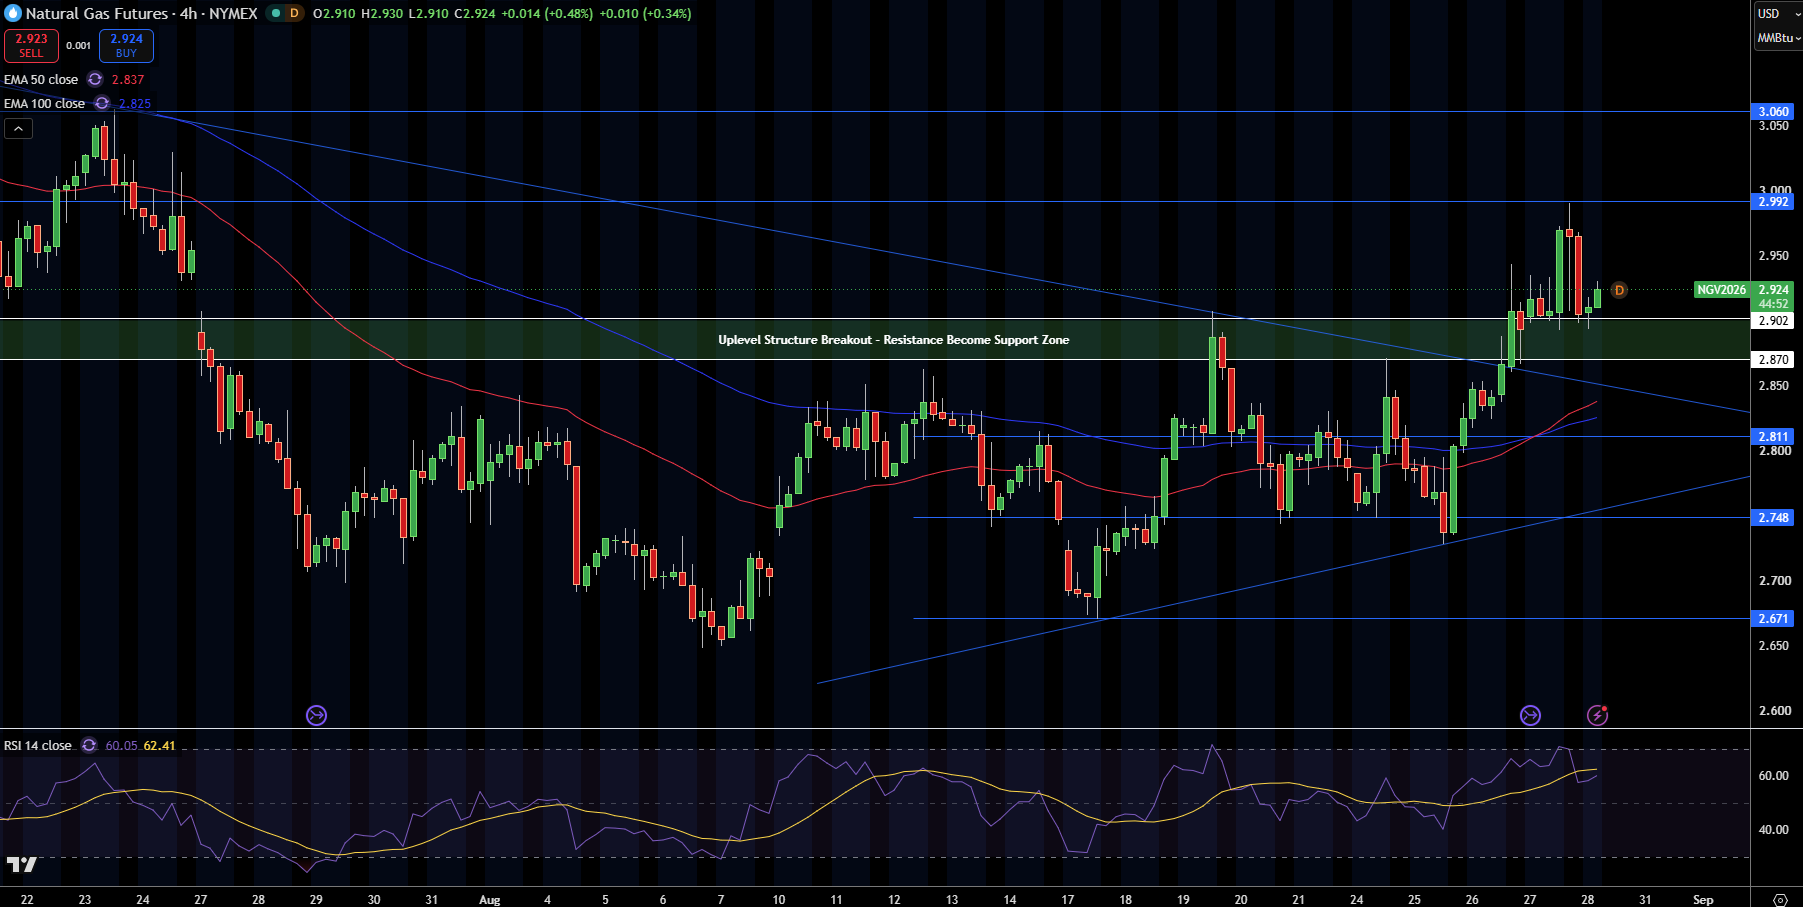Click the 2.671 horizontal line price label
This screenshot has width=1803, height=907.
pos(1774,618)
